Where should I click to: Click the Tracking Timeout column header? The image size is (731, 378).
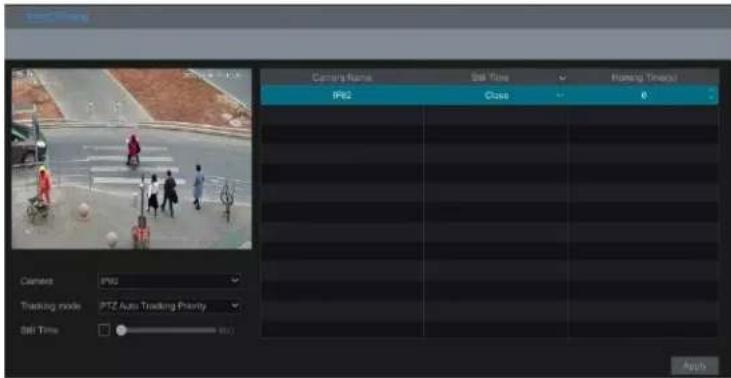(x=644, y=78)
